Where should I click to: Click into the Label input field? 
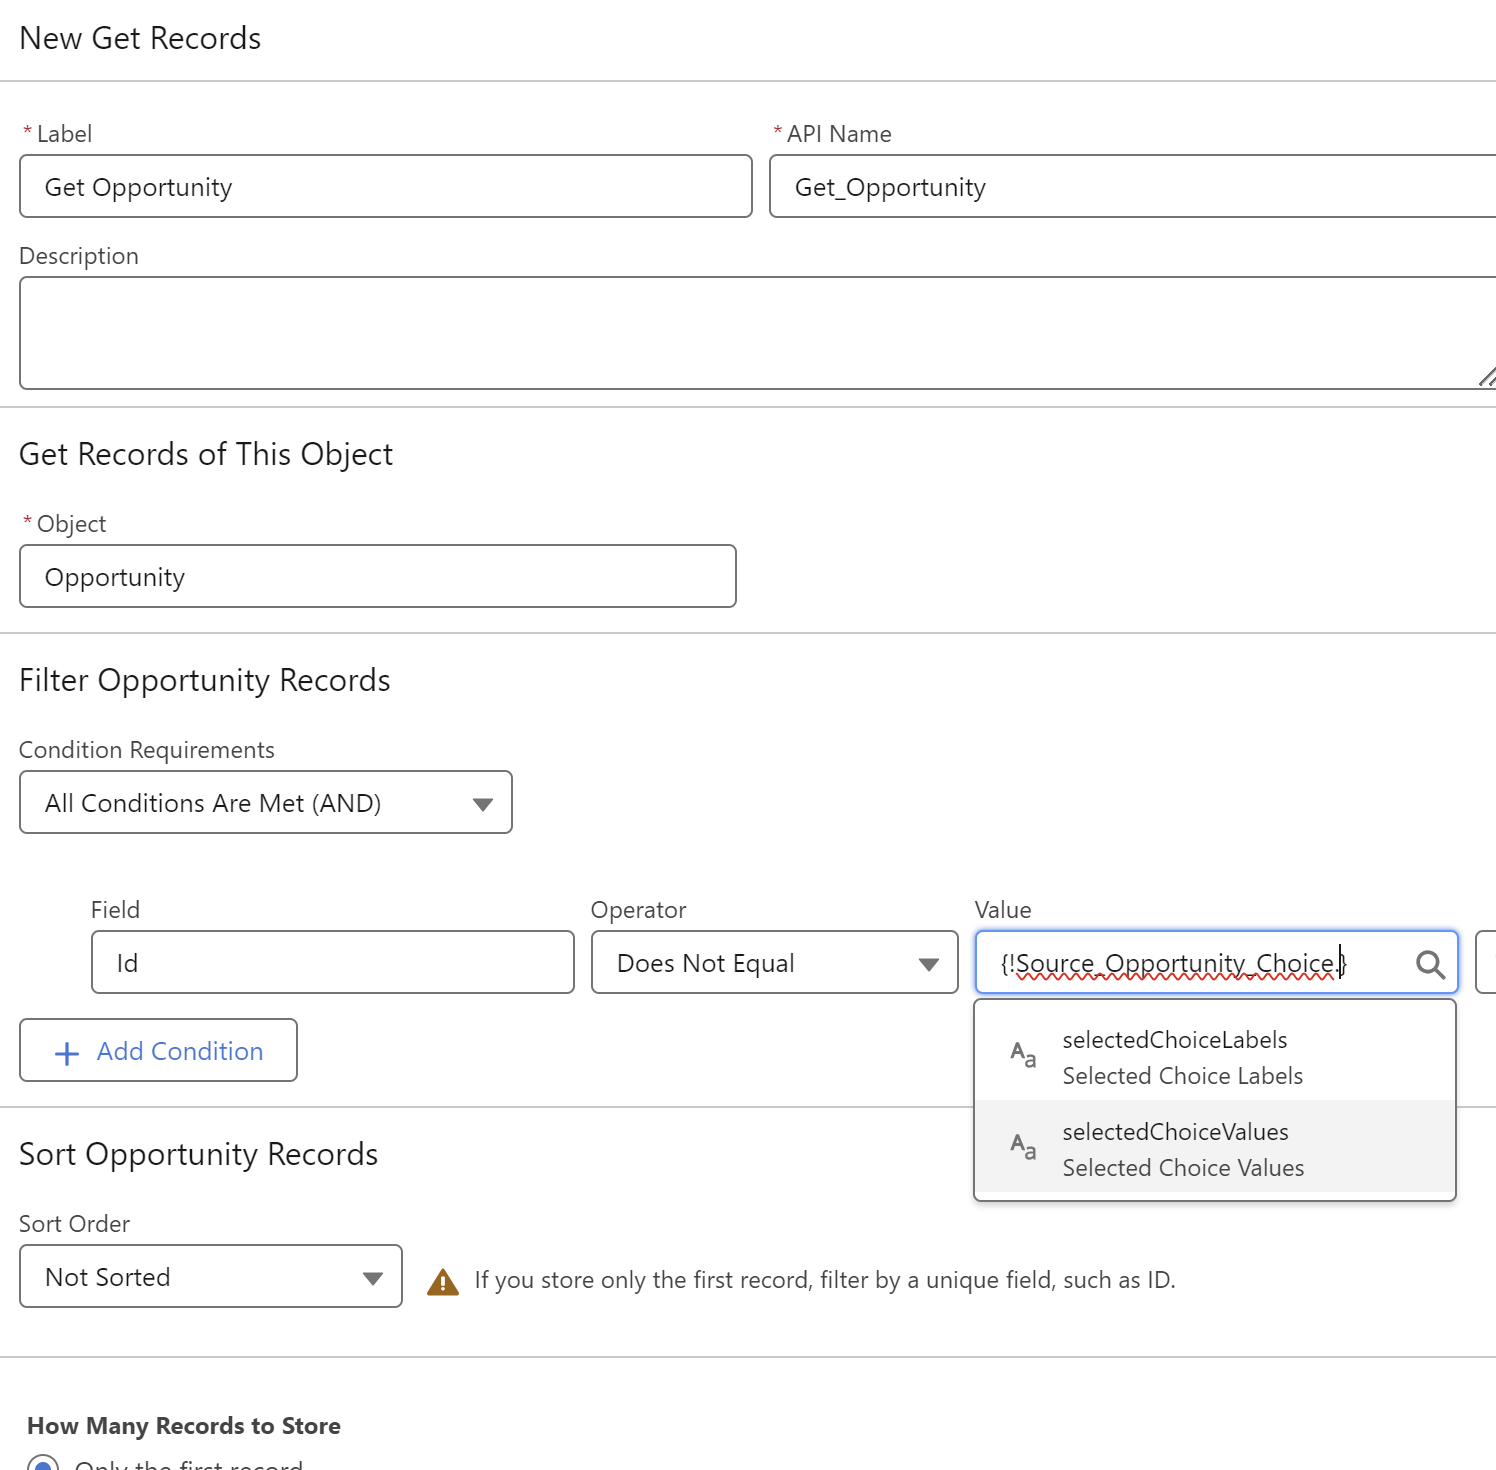coord(386,186)
